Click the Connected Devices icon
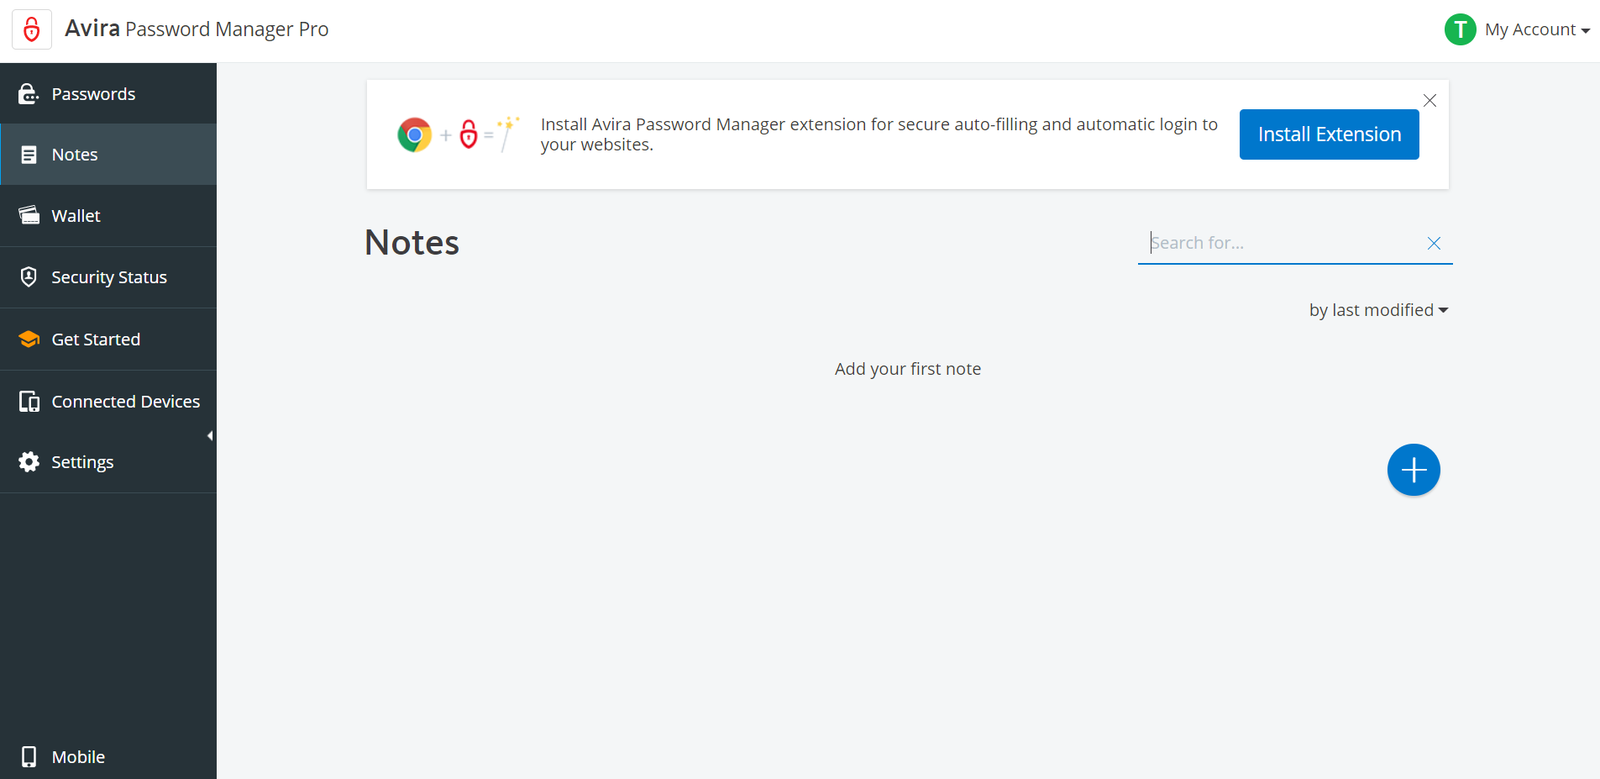The image size is (1600, 779). [x=29, y=401]
